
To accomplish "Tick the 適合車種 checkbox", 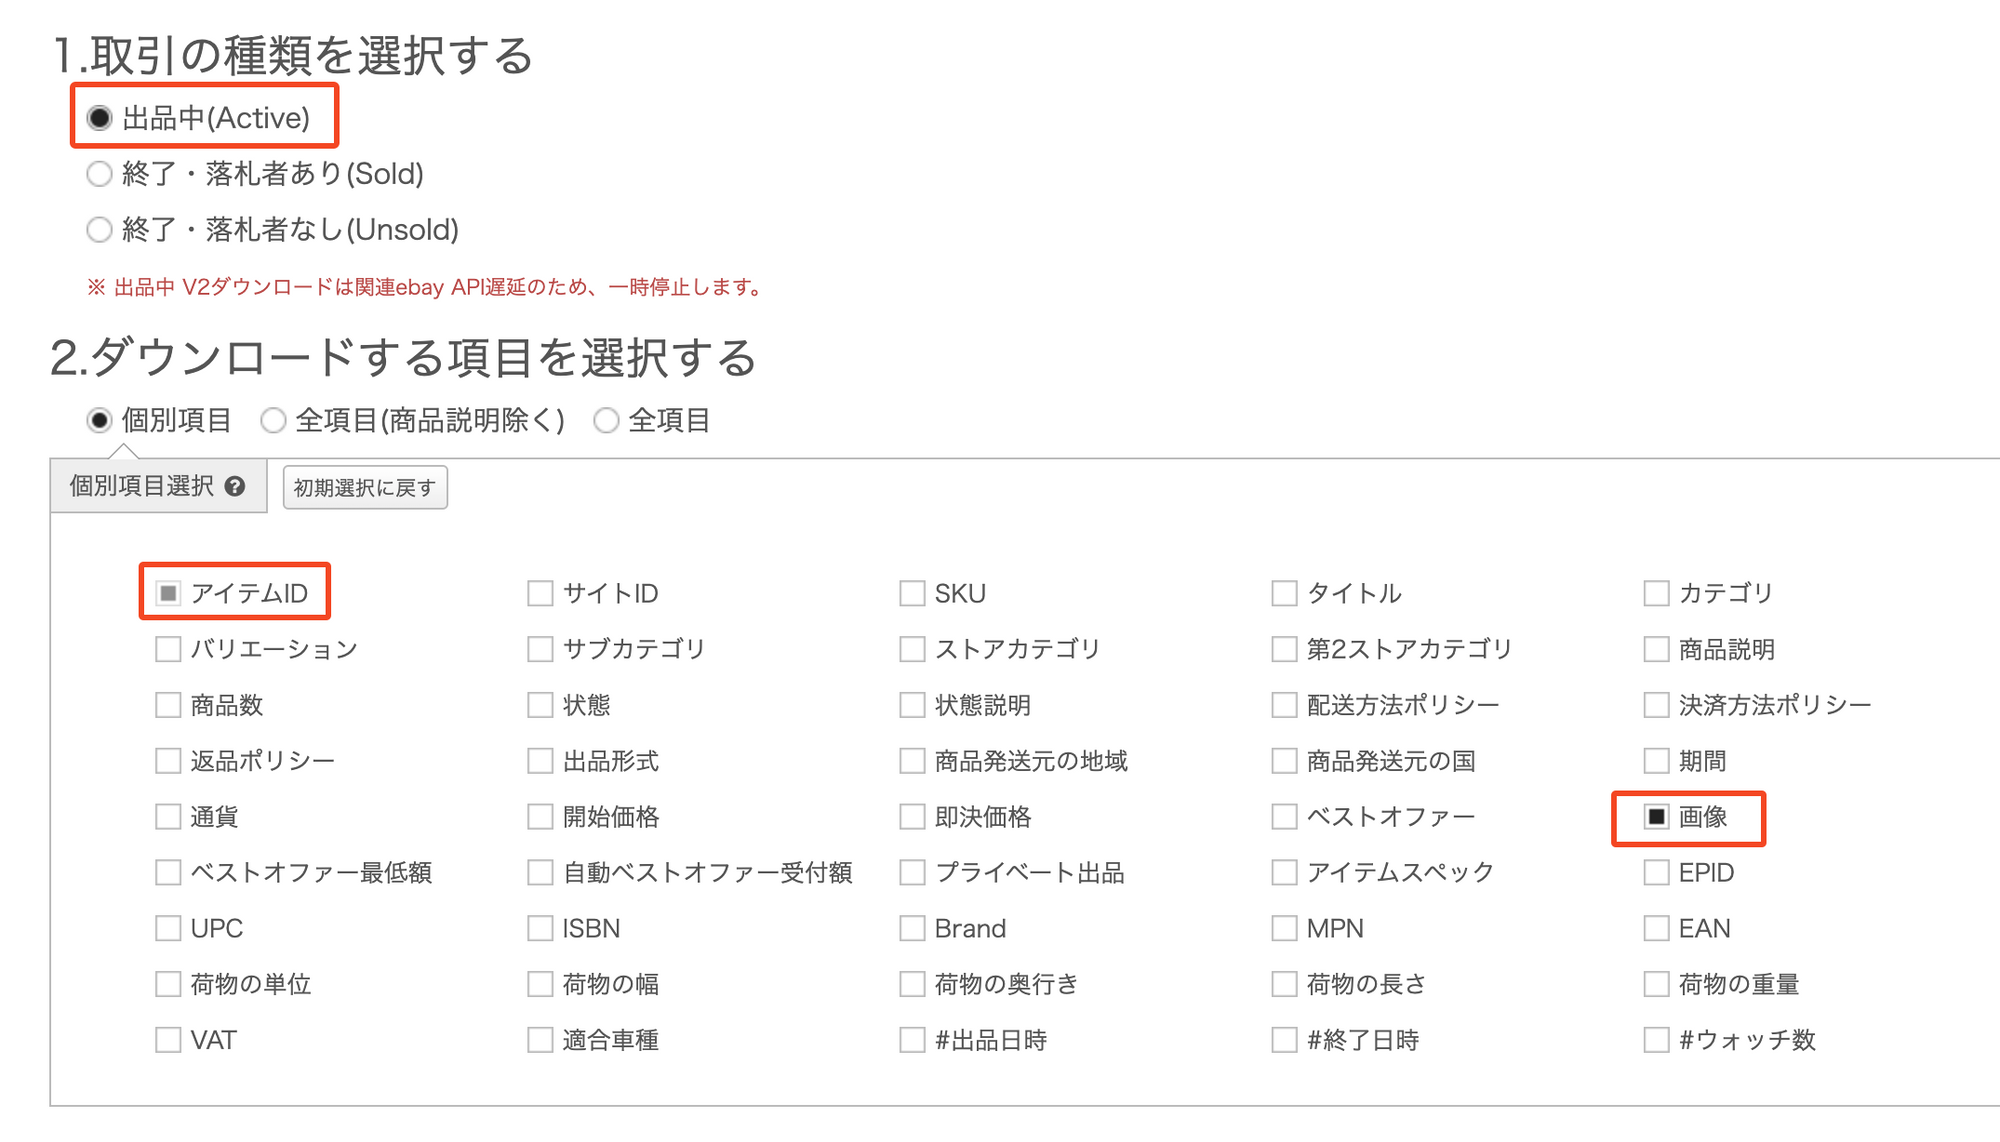I will pos(540,1040).
